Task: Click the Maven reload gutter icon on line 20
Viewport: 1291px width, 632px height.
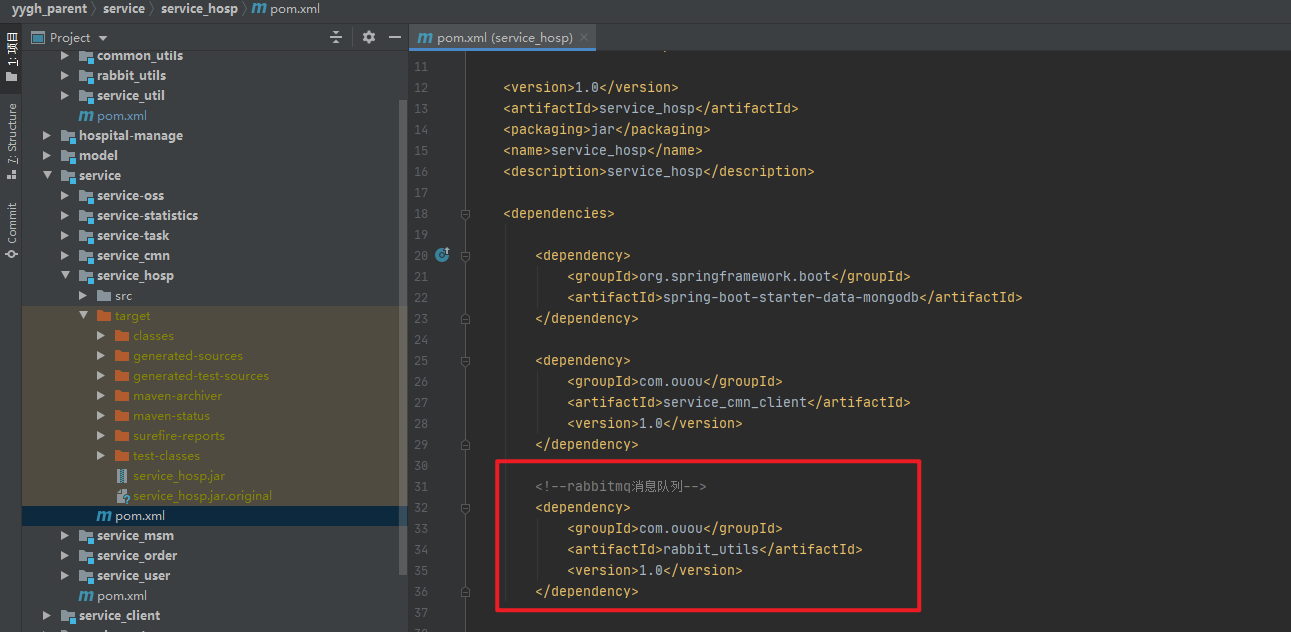Action: (x=442, y=255)
